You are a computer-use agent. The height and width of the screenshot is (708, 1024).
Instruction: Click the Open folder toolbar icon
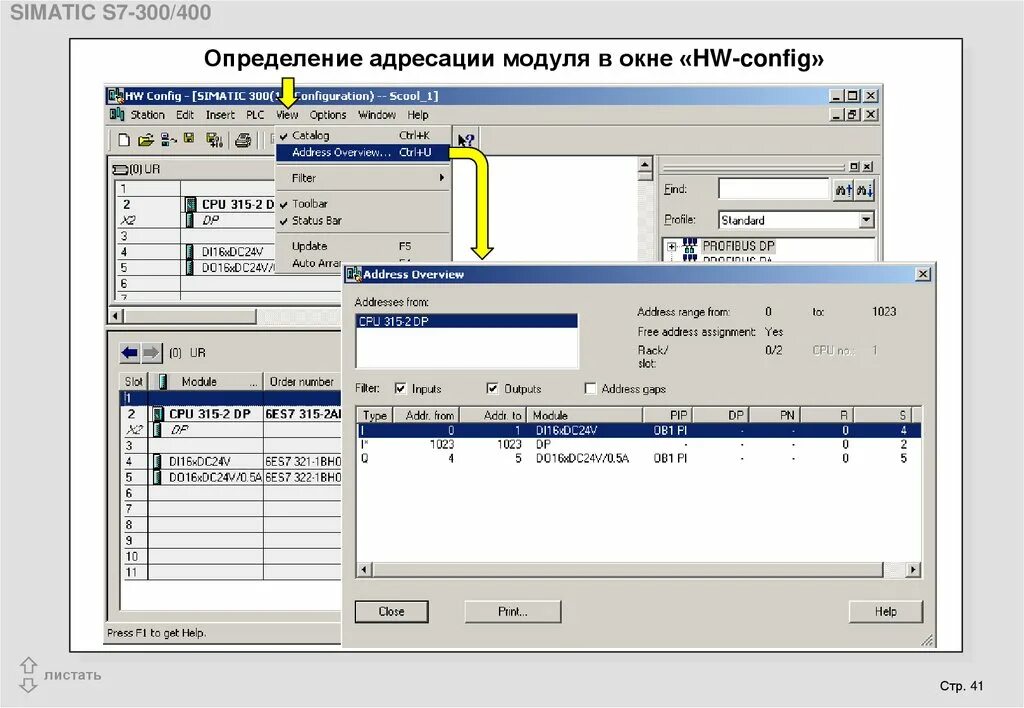(x=146, y=139)
